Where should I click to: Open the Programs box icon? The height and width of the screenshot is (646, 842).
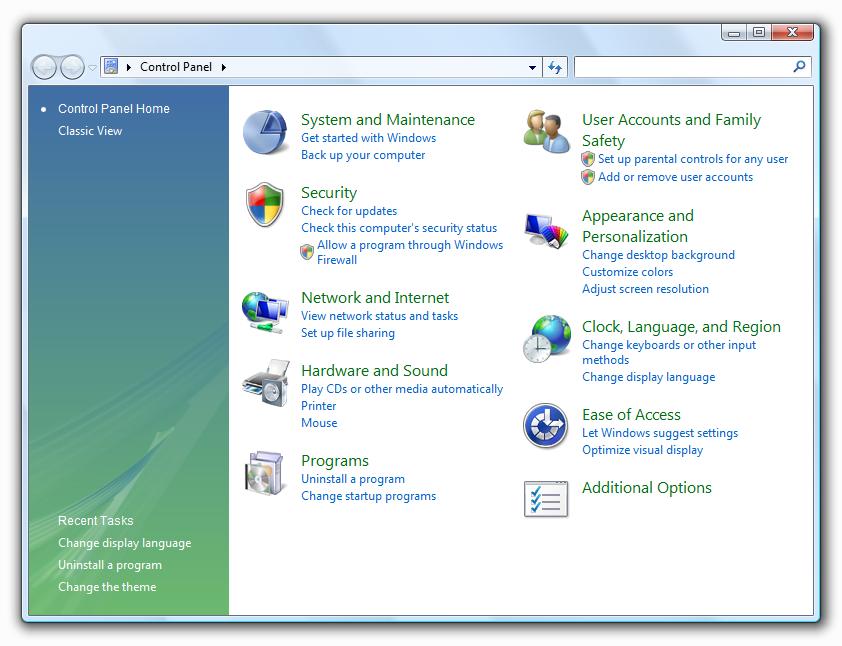pyautogui.click(x=265, y=473)
